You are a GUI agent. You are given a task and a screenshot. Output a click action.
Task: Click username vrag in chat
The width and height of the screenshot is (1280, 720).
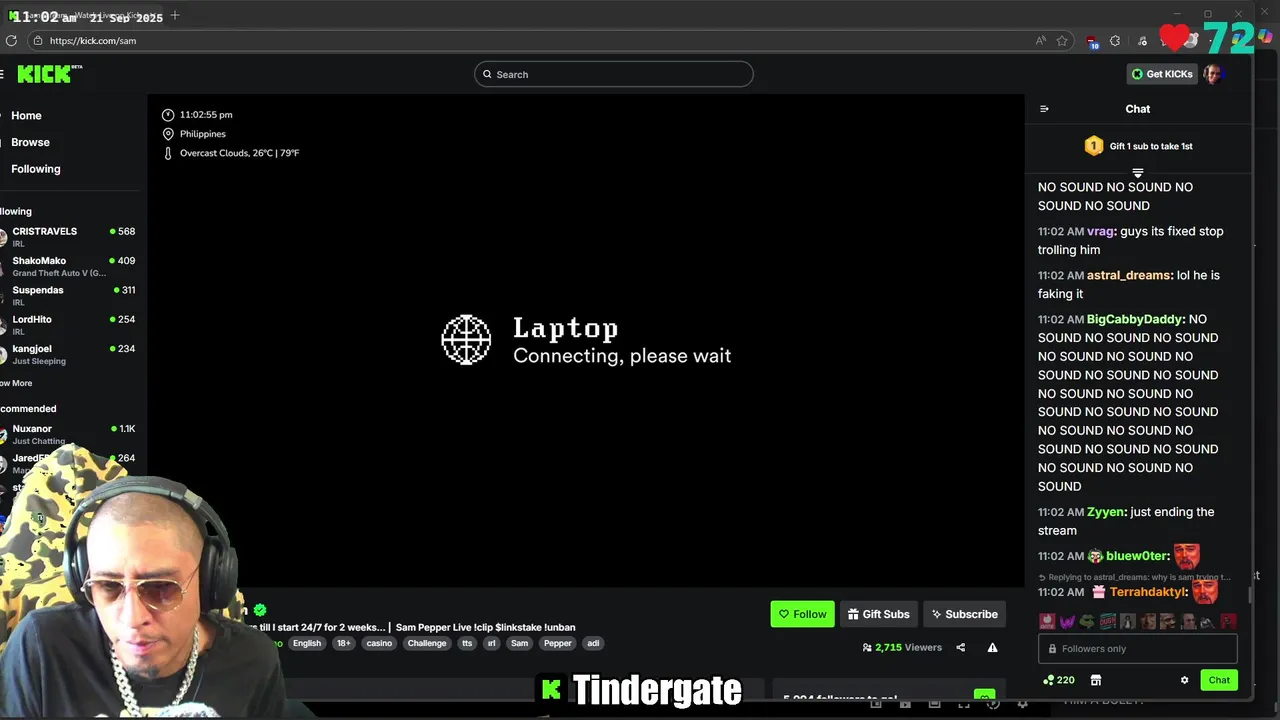1100,231
